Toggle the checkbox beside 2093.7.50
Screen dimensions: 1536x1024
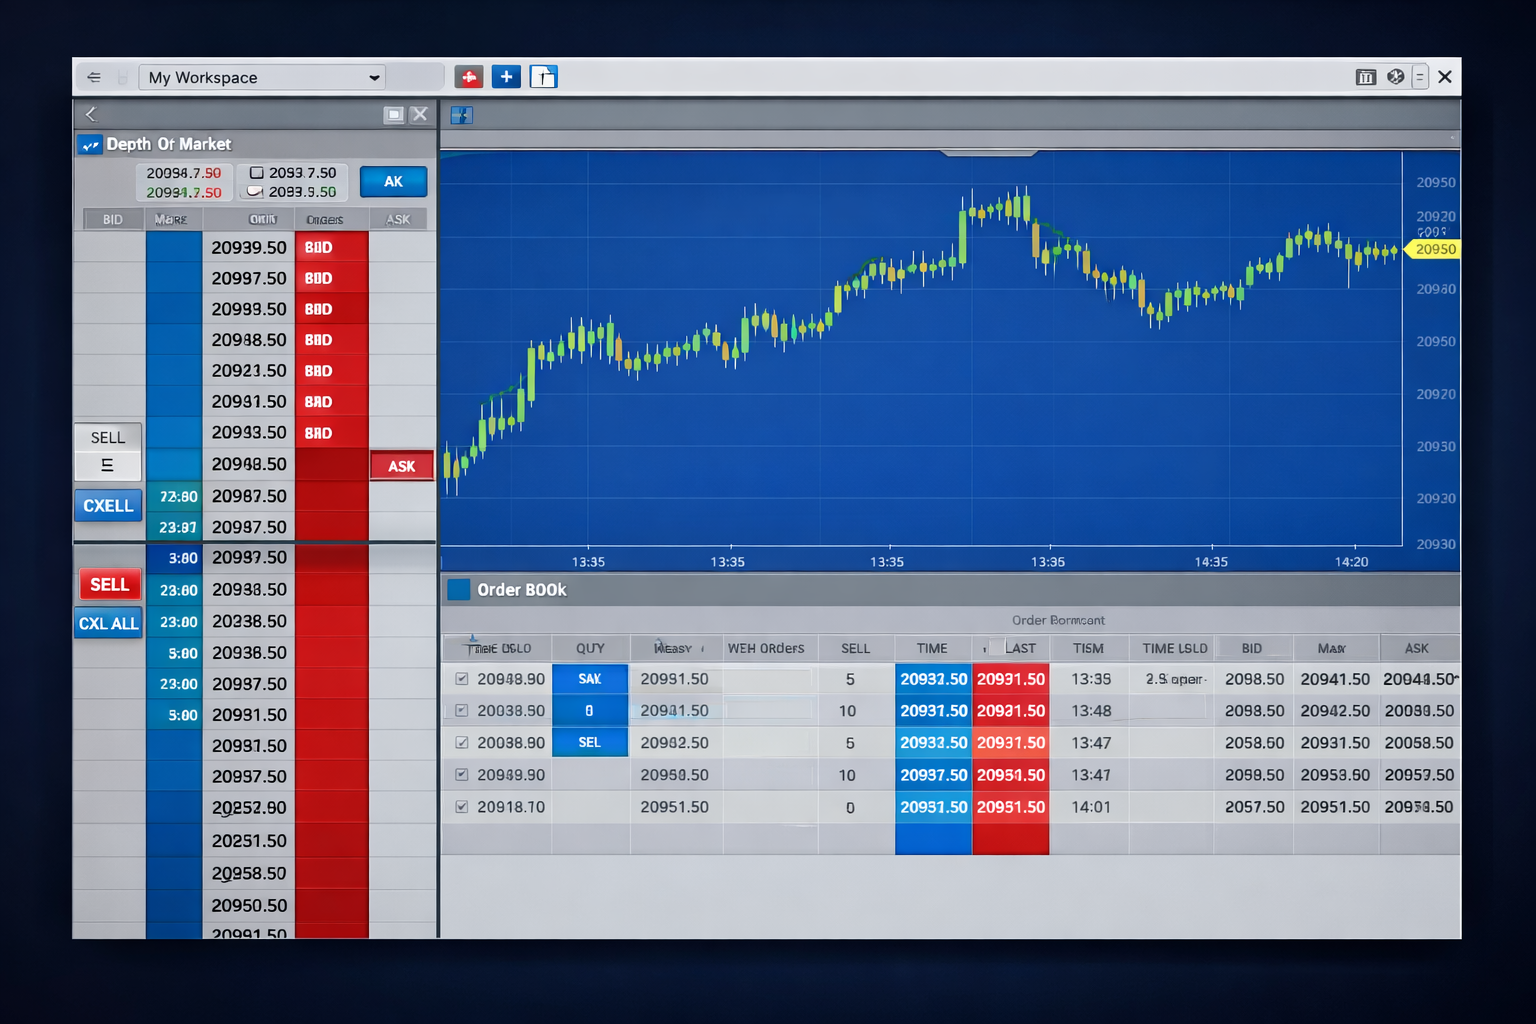(x=257, y=173)
